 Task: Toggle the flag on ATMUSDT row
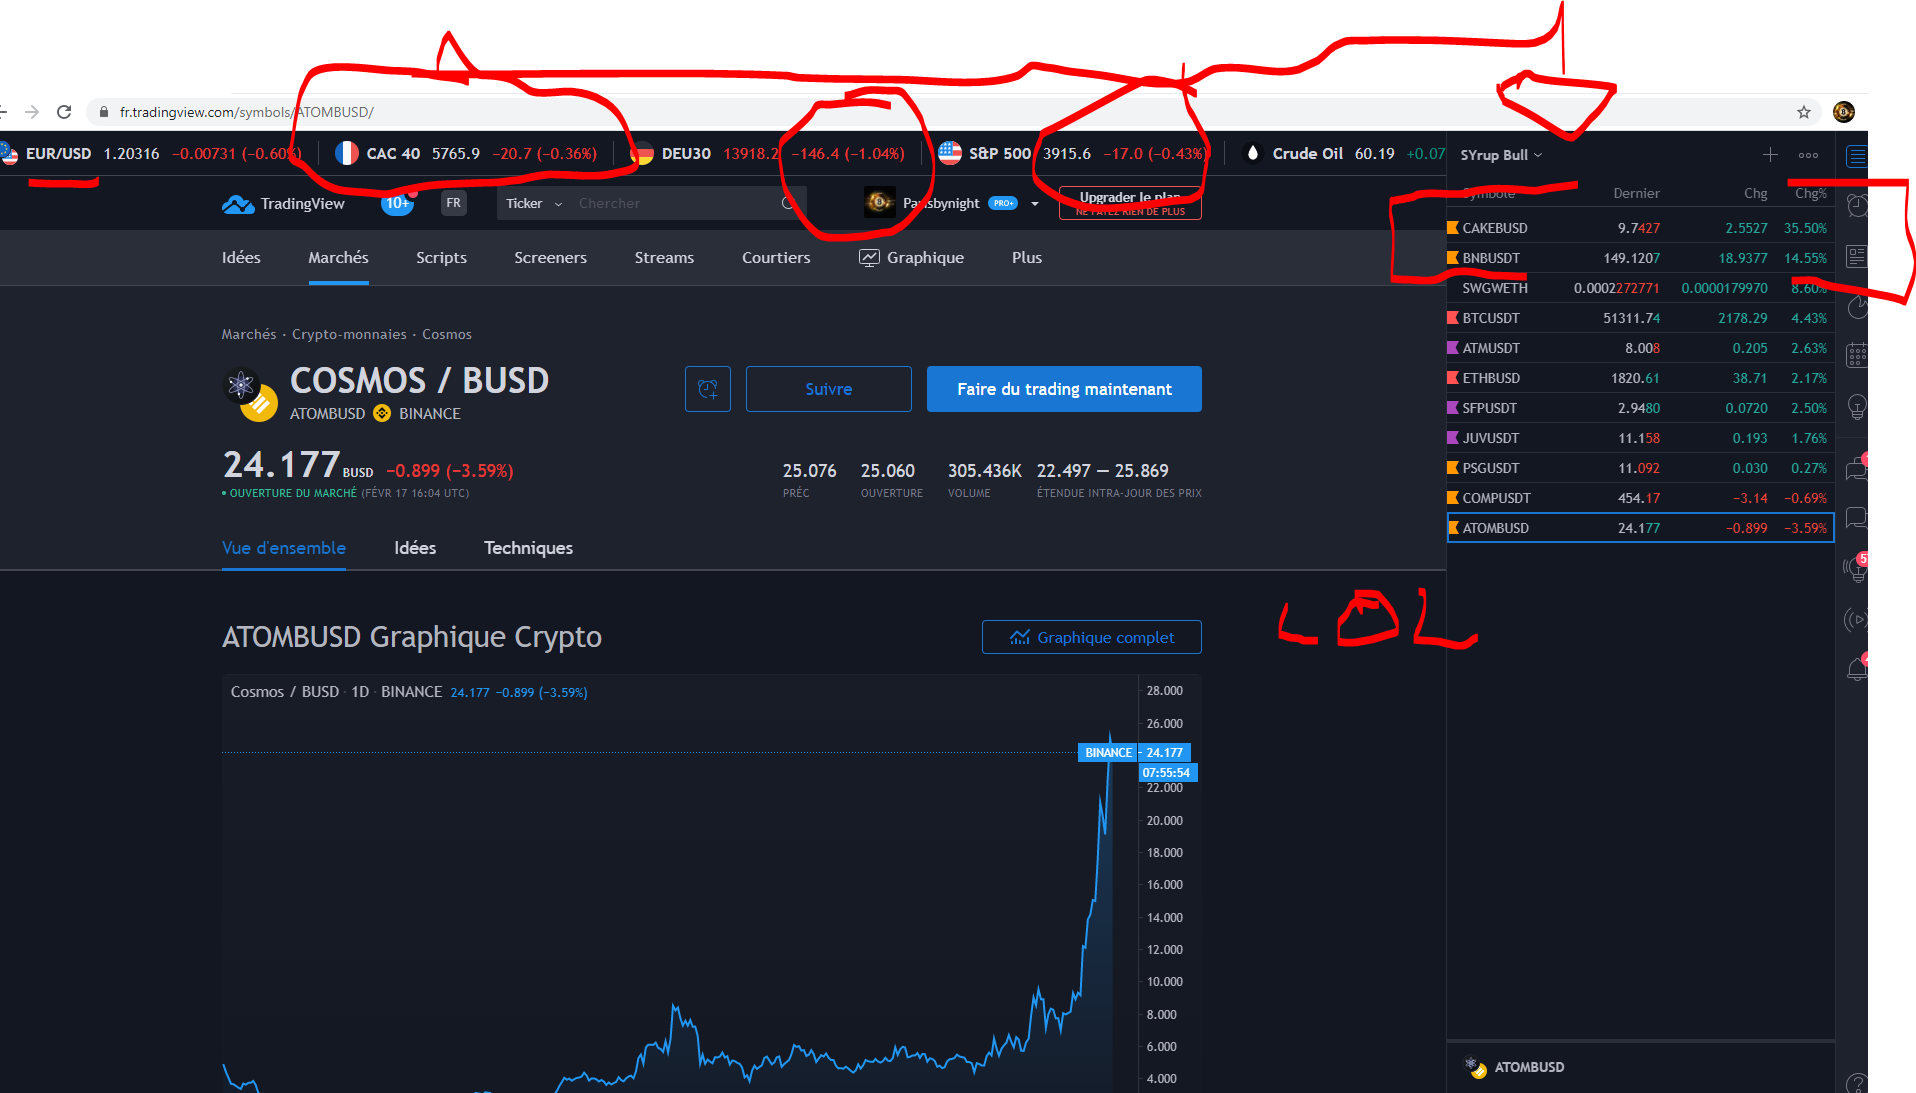click(x=1453, y=348)
